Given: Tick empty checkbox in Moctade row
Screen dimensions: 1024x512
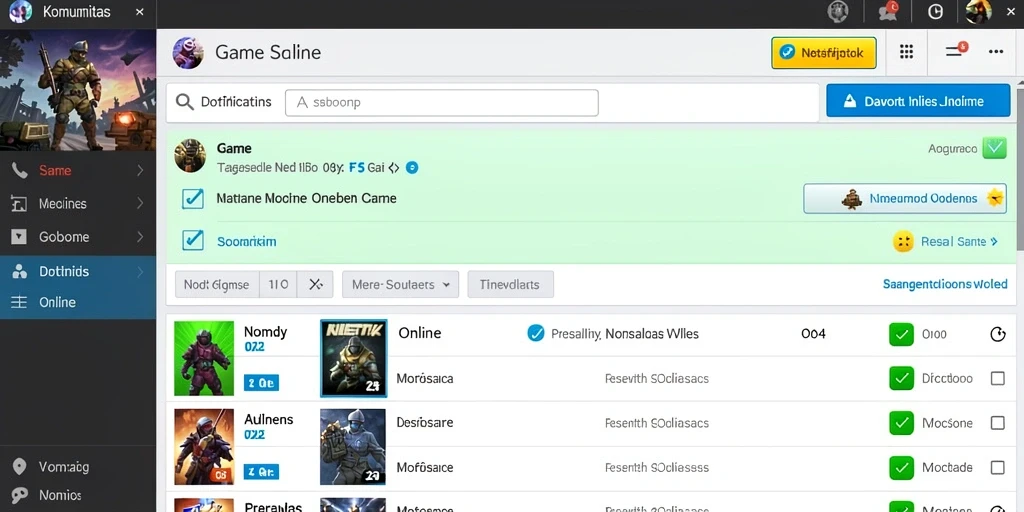Looking at the screenshot, I should click(998, 468).
